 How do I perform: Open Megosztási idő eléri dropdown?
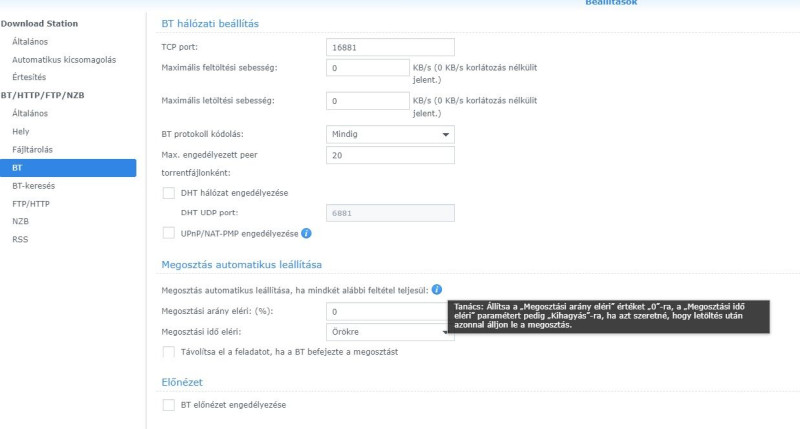tap(390, 332)
